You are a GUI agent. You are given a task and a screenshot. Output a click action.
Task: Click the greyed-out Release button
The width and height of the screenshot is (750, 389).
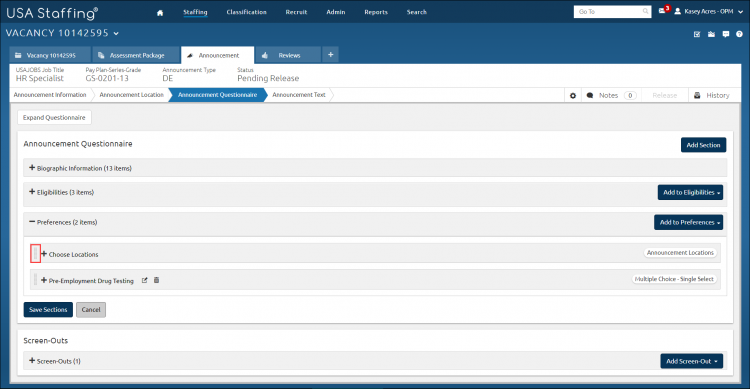pyautogui.click(x=664, y=96)
